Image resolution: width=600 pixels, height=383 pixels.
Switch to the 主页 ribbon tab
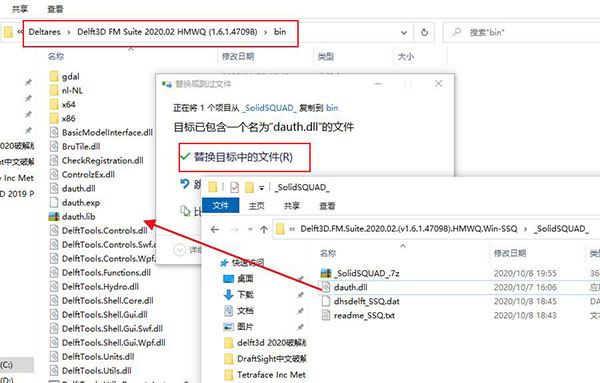[x=256, y=206]
